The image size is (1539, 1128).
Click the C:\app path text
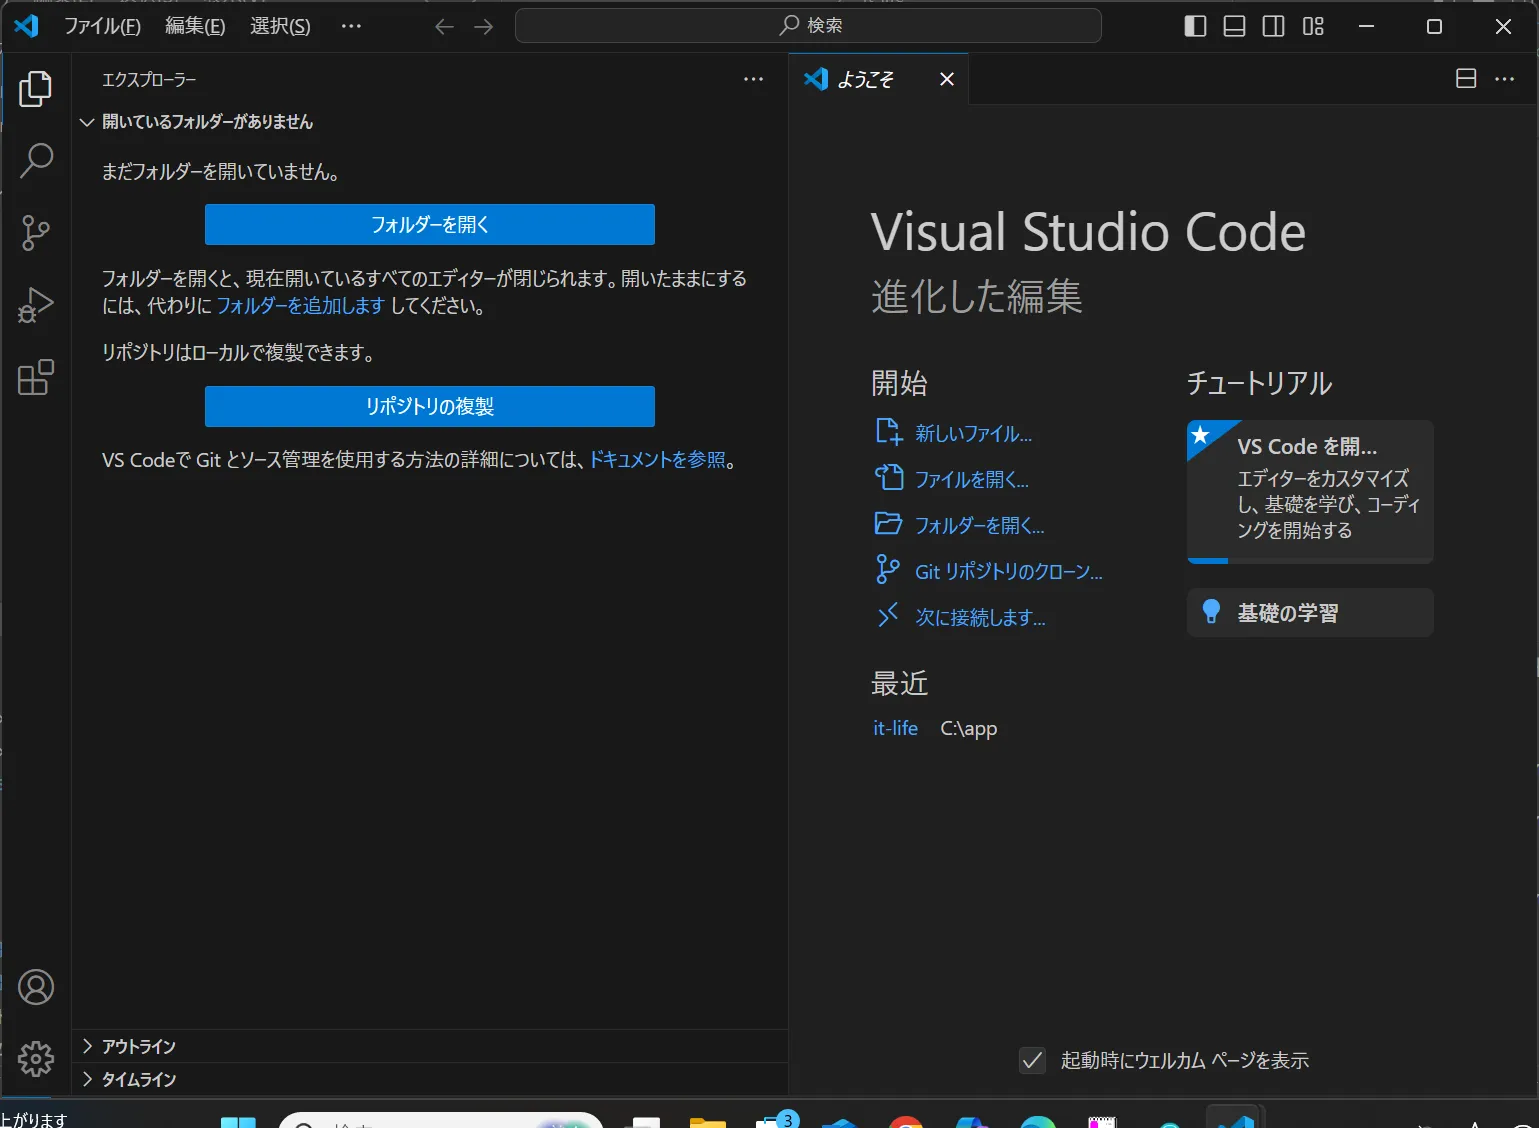[x=969, y=728]
